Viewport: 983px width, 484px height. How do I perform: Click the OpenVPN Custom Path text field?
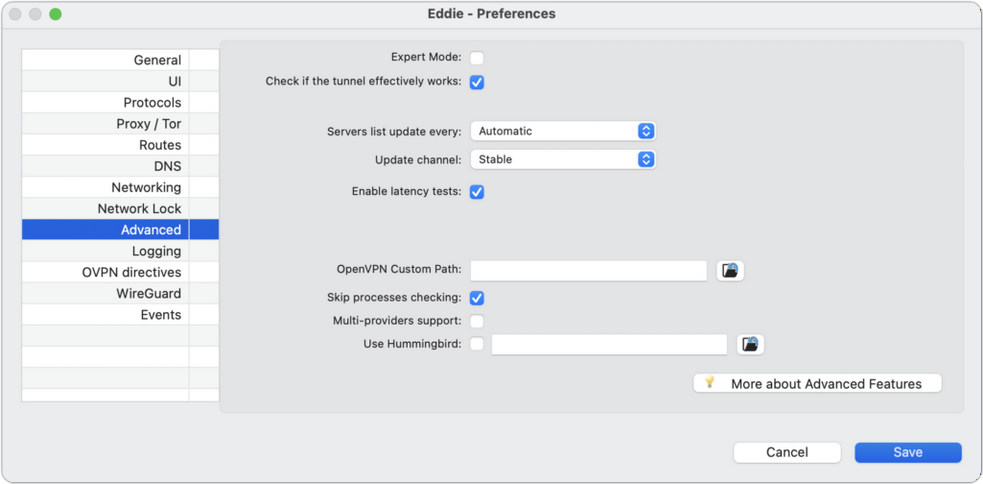[589, 270]
